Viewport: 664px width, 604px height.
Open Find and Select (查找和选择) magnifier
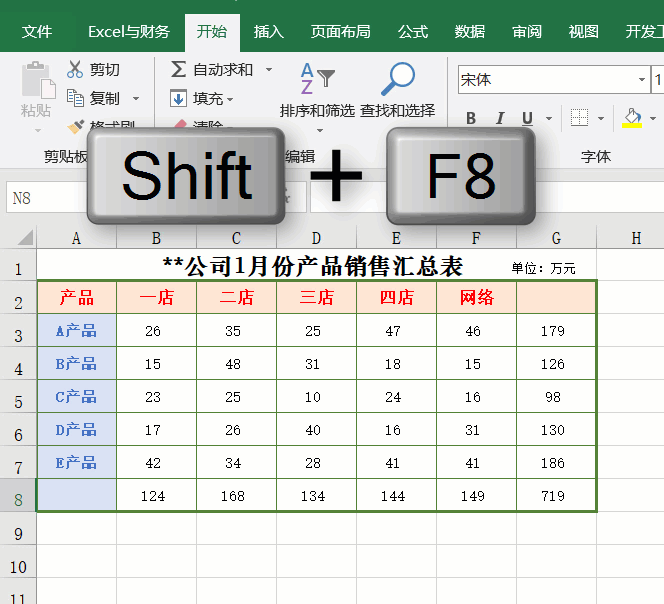tap(398, 88)
